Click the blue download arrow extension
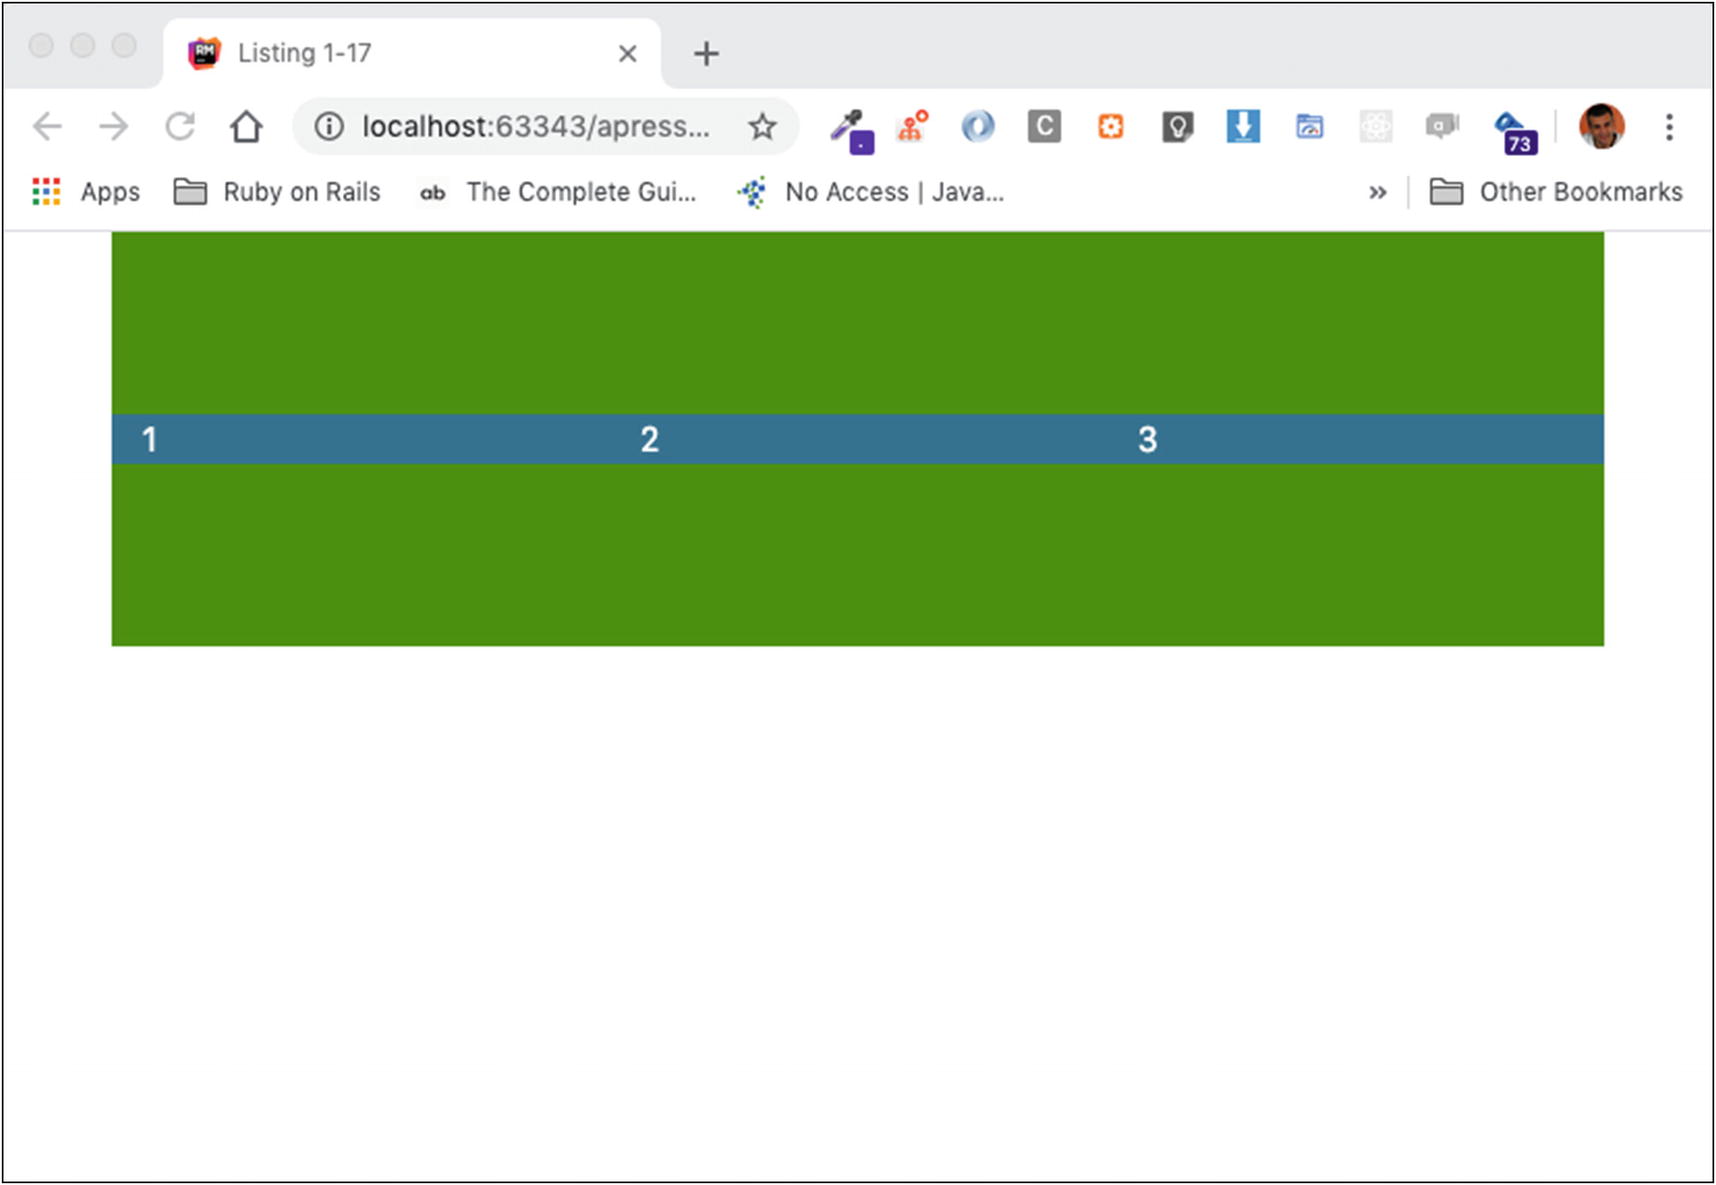The image size is (1716, 1185). 1243,127
